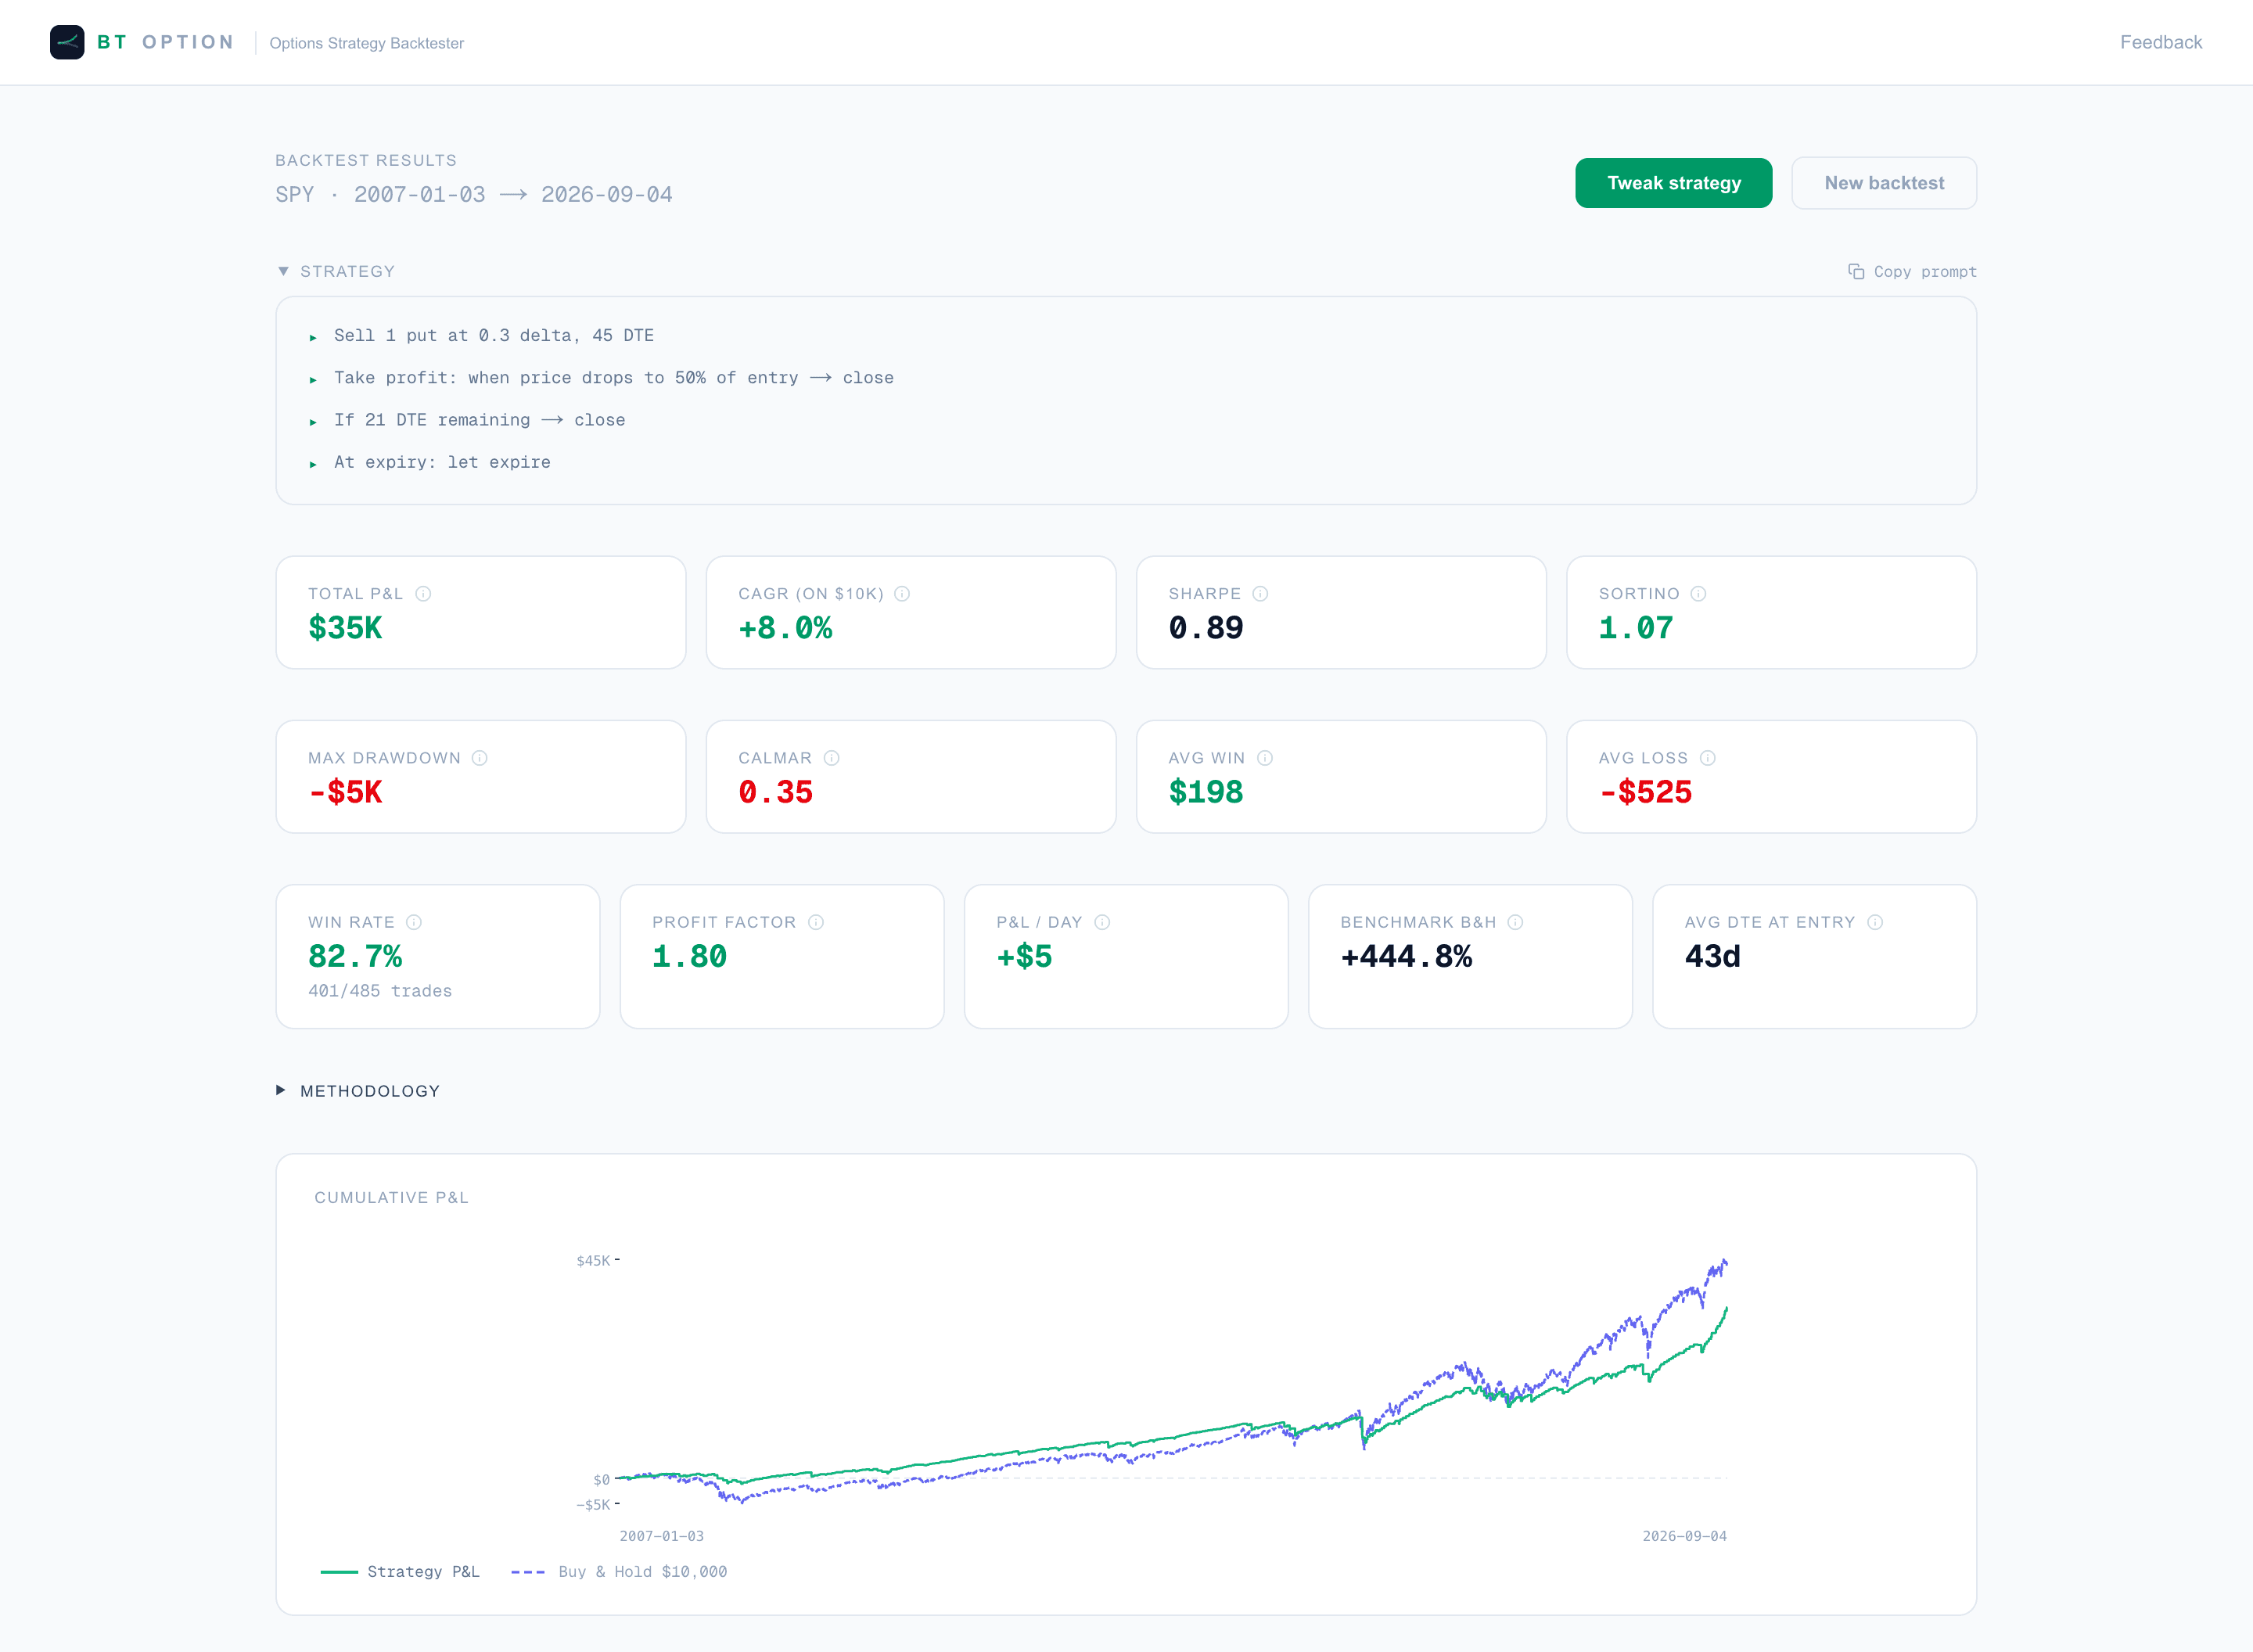Click the Total P&L value $35K

tap(345, 628)
